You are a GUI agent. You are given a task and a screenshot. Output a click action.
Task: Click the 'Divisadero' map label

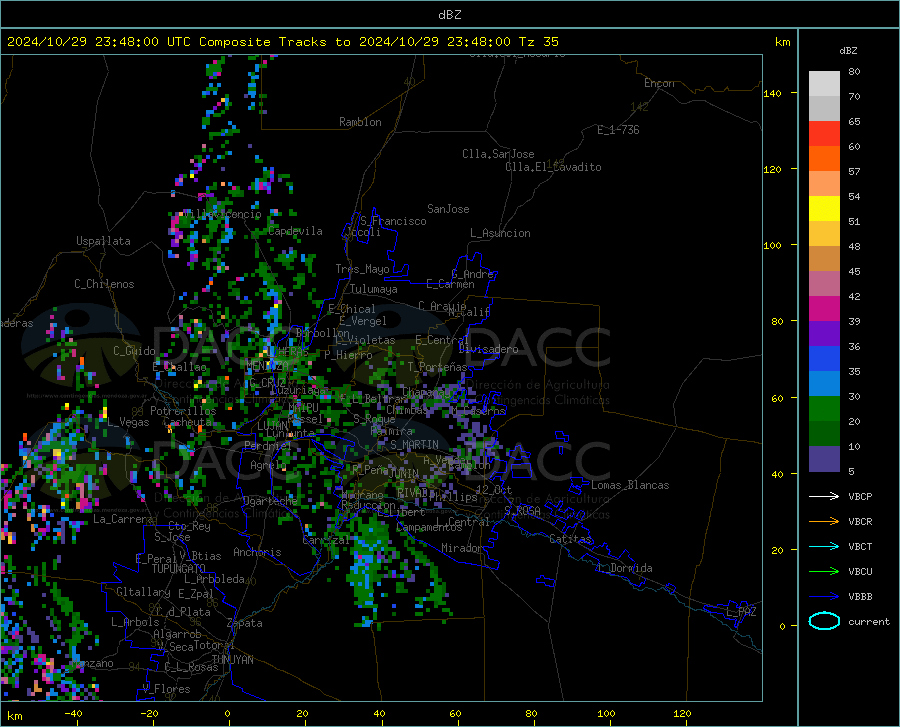pos(488,349)
